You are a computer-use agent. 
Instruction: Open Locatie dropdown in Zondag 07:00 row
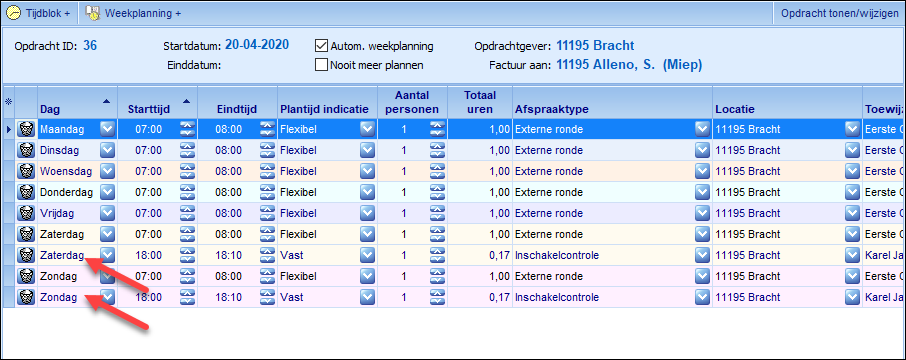pyautogui.click(x=852, y=276)
